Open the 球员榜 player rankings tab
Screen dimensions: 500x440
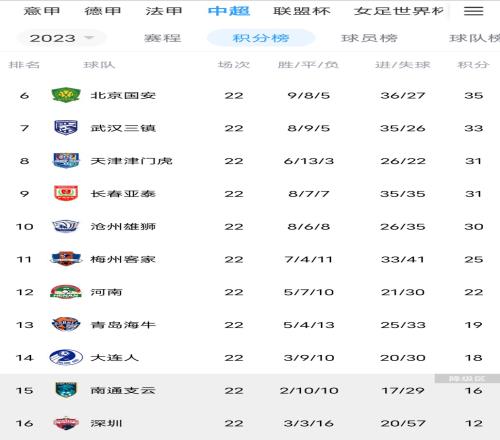(369, 38)
